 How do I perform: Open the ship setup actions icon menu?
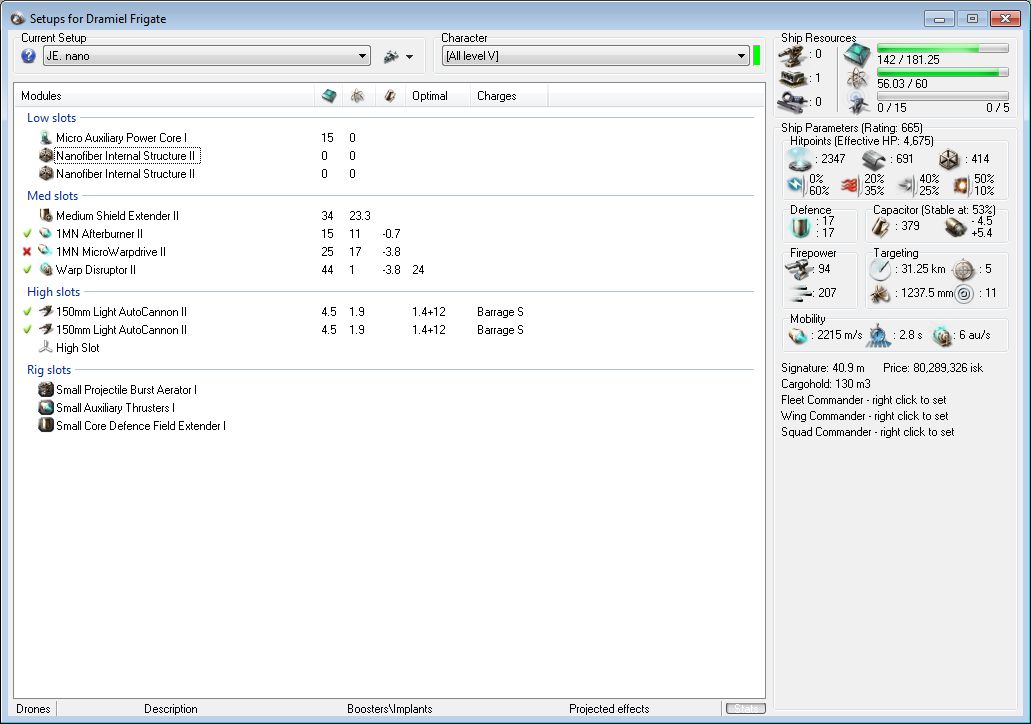pos(399,57)
